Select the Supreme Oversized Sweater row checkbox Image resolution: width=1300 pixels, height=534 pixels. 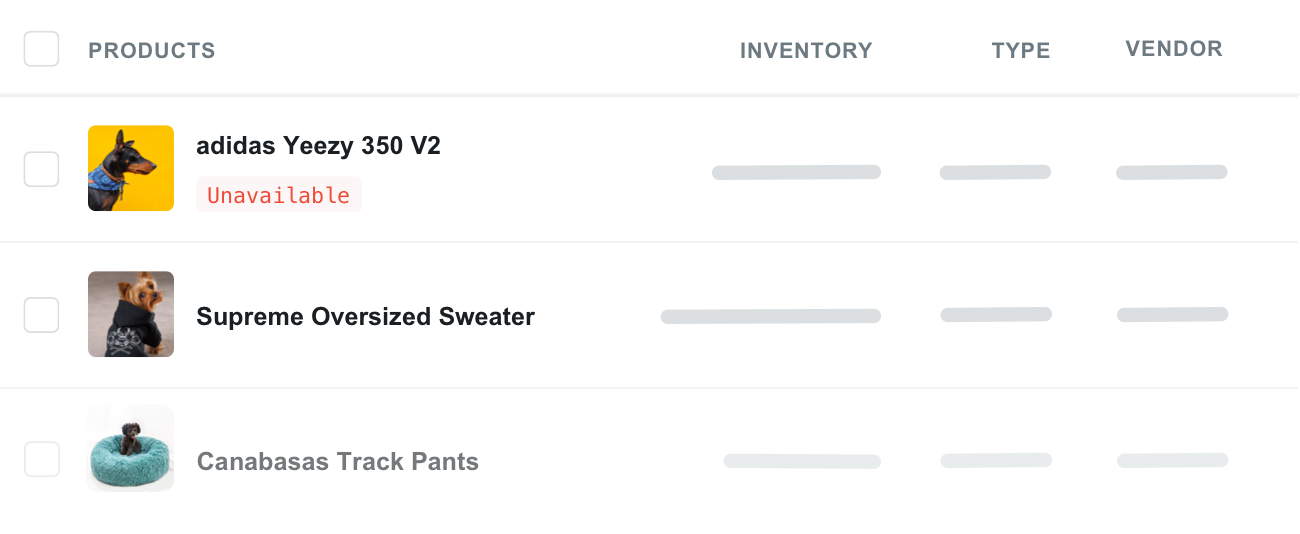pos(41,315)
